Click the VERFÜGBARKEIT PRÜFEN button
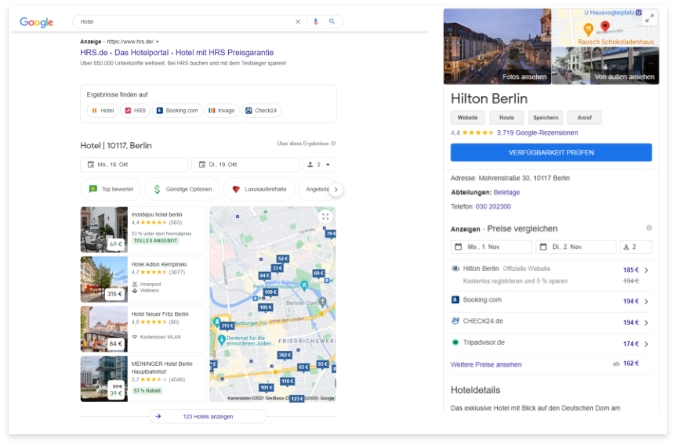The height and width of the screenshot is (446, 676). pyautogui.click(x=551, y=153)
